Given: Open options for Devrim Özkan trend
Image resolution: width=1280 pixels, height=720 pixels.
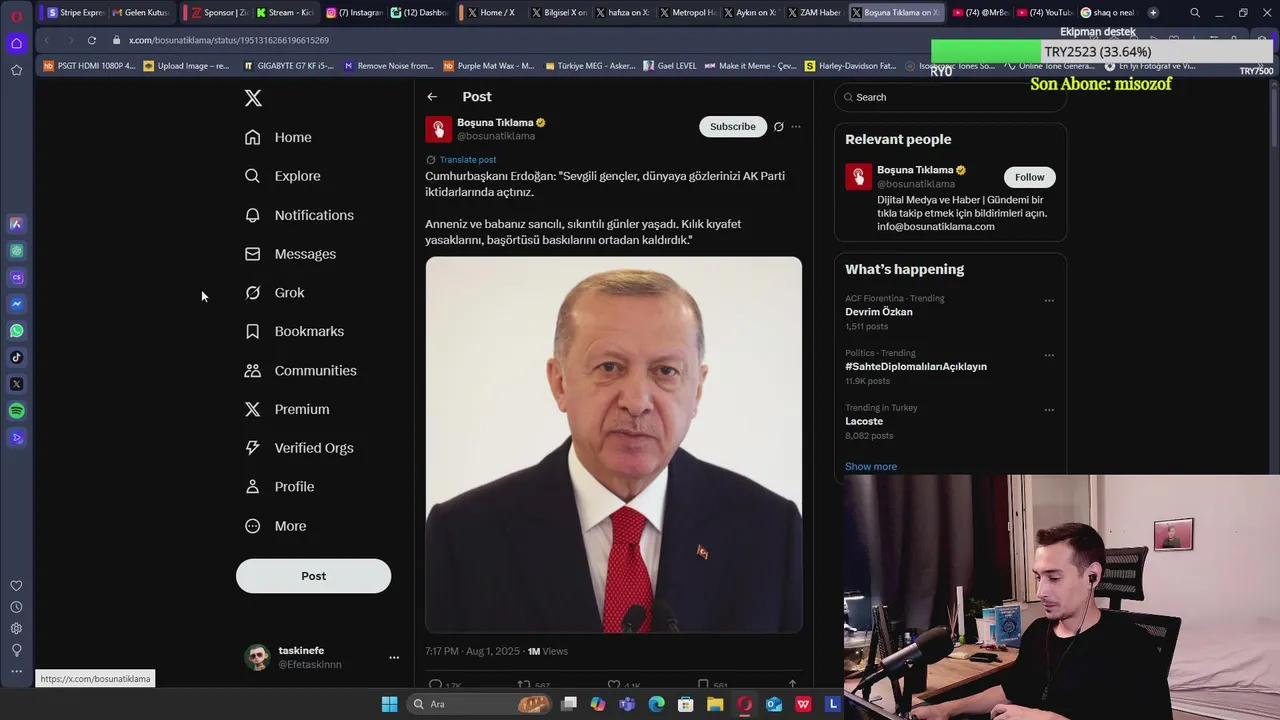Looking at the screenshot, I should (1049, 300).
